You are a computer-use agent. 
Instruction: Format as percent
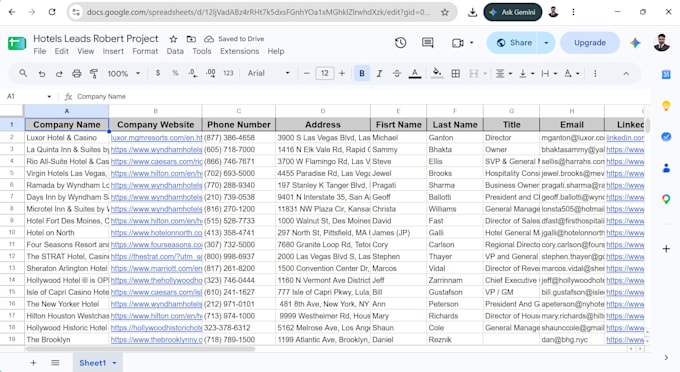(175, 73)
